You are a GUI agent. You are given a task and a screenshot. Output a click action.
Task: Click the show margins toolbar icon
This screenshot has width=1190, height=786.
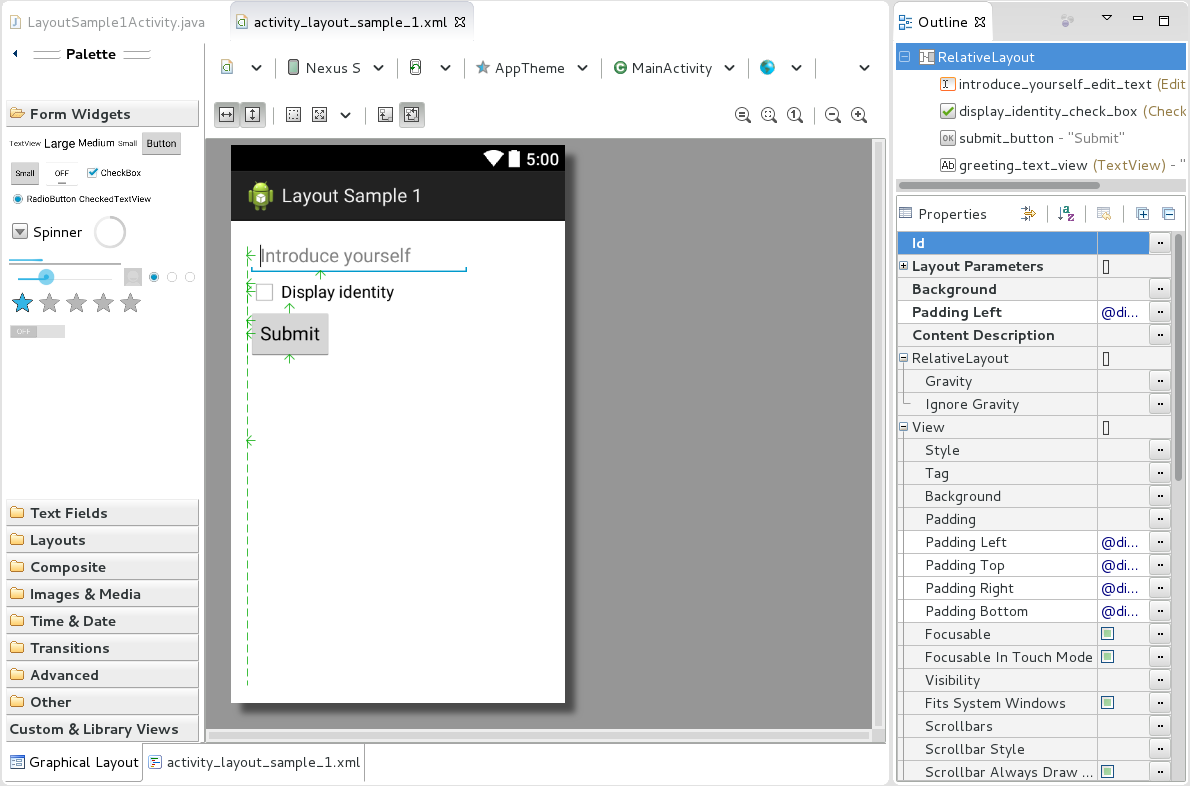[294, 115]
